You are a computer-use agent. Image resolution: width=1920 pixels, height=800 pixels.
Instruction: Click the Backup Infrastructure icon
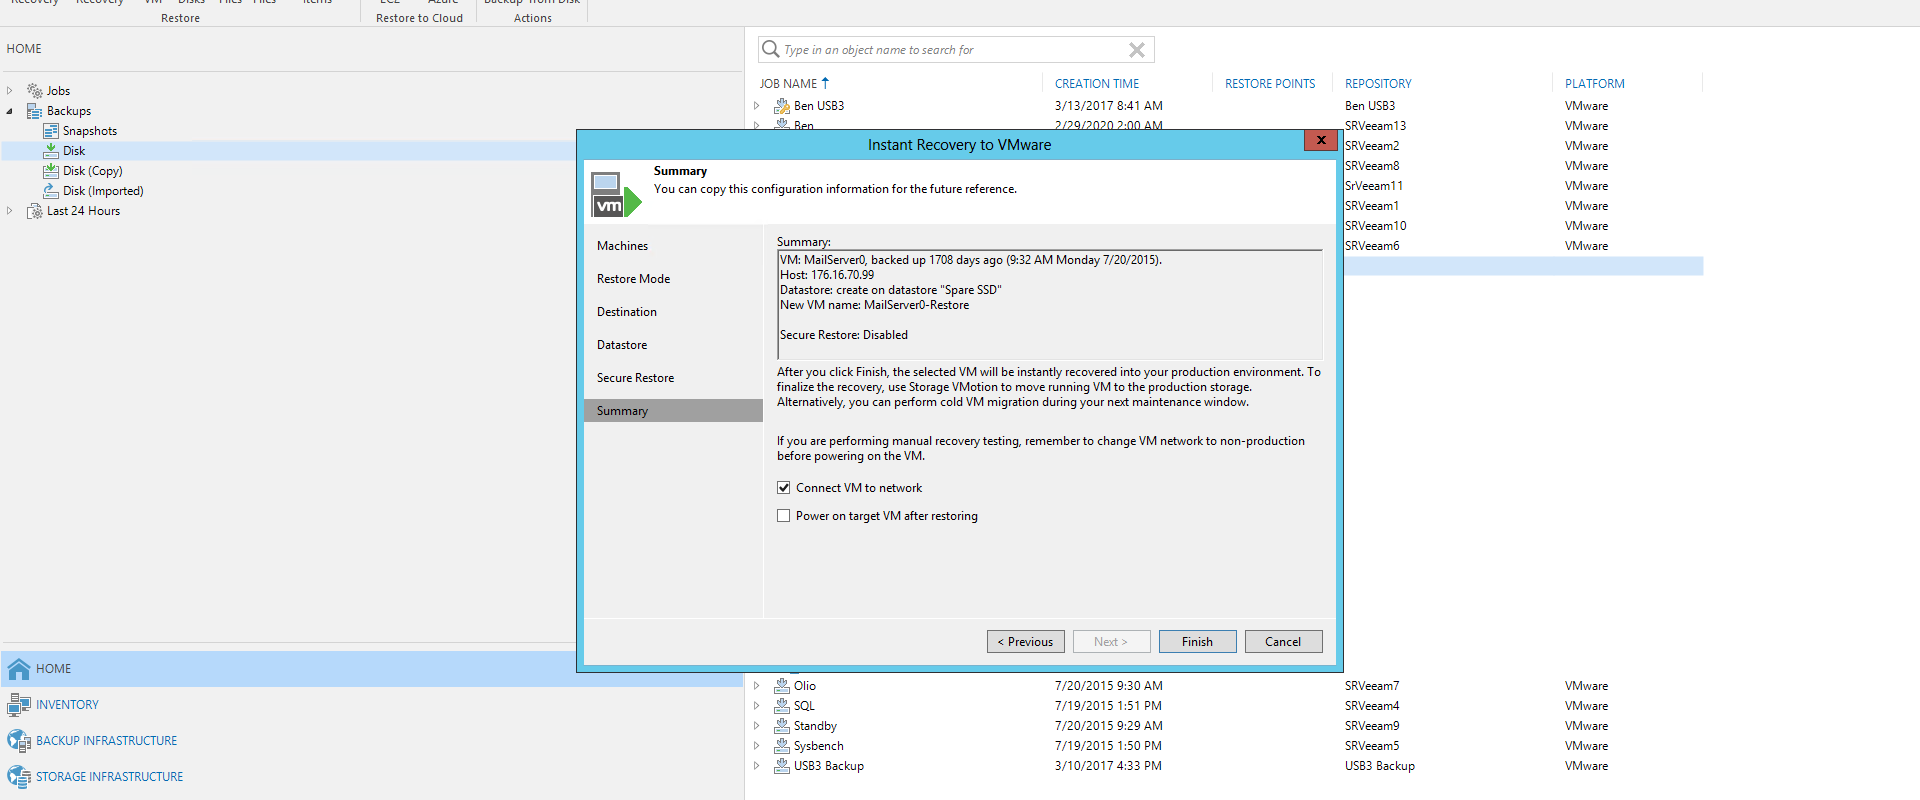pyautogui.click(x=19, y=741)
